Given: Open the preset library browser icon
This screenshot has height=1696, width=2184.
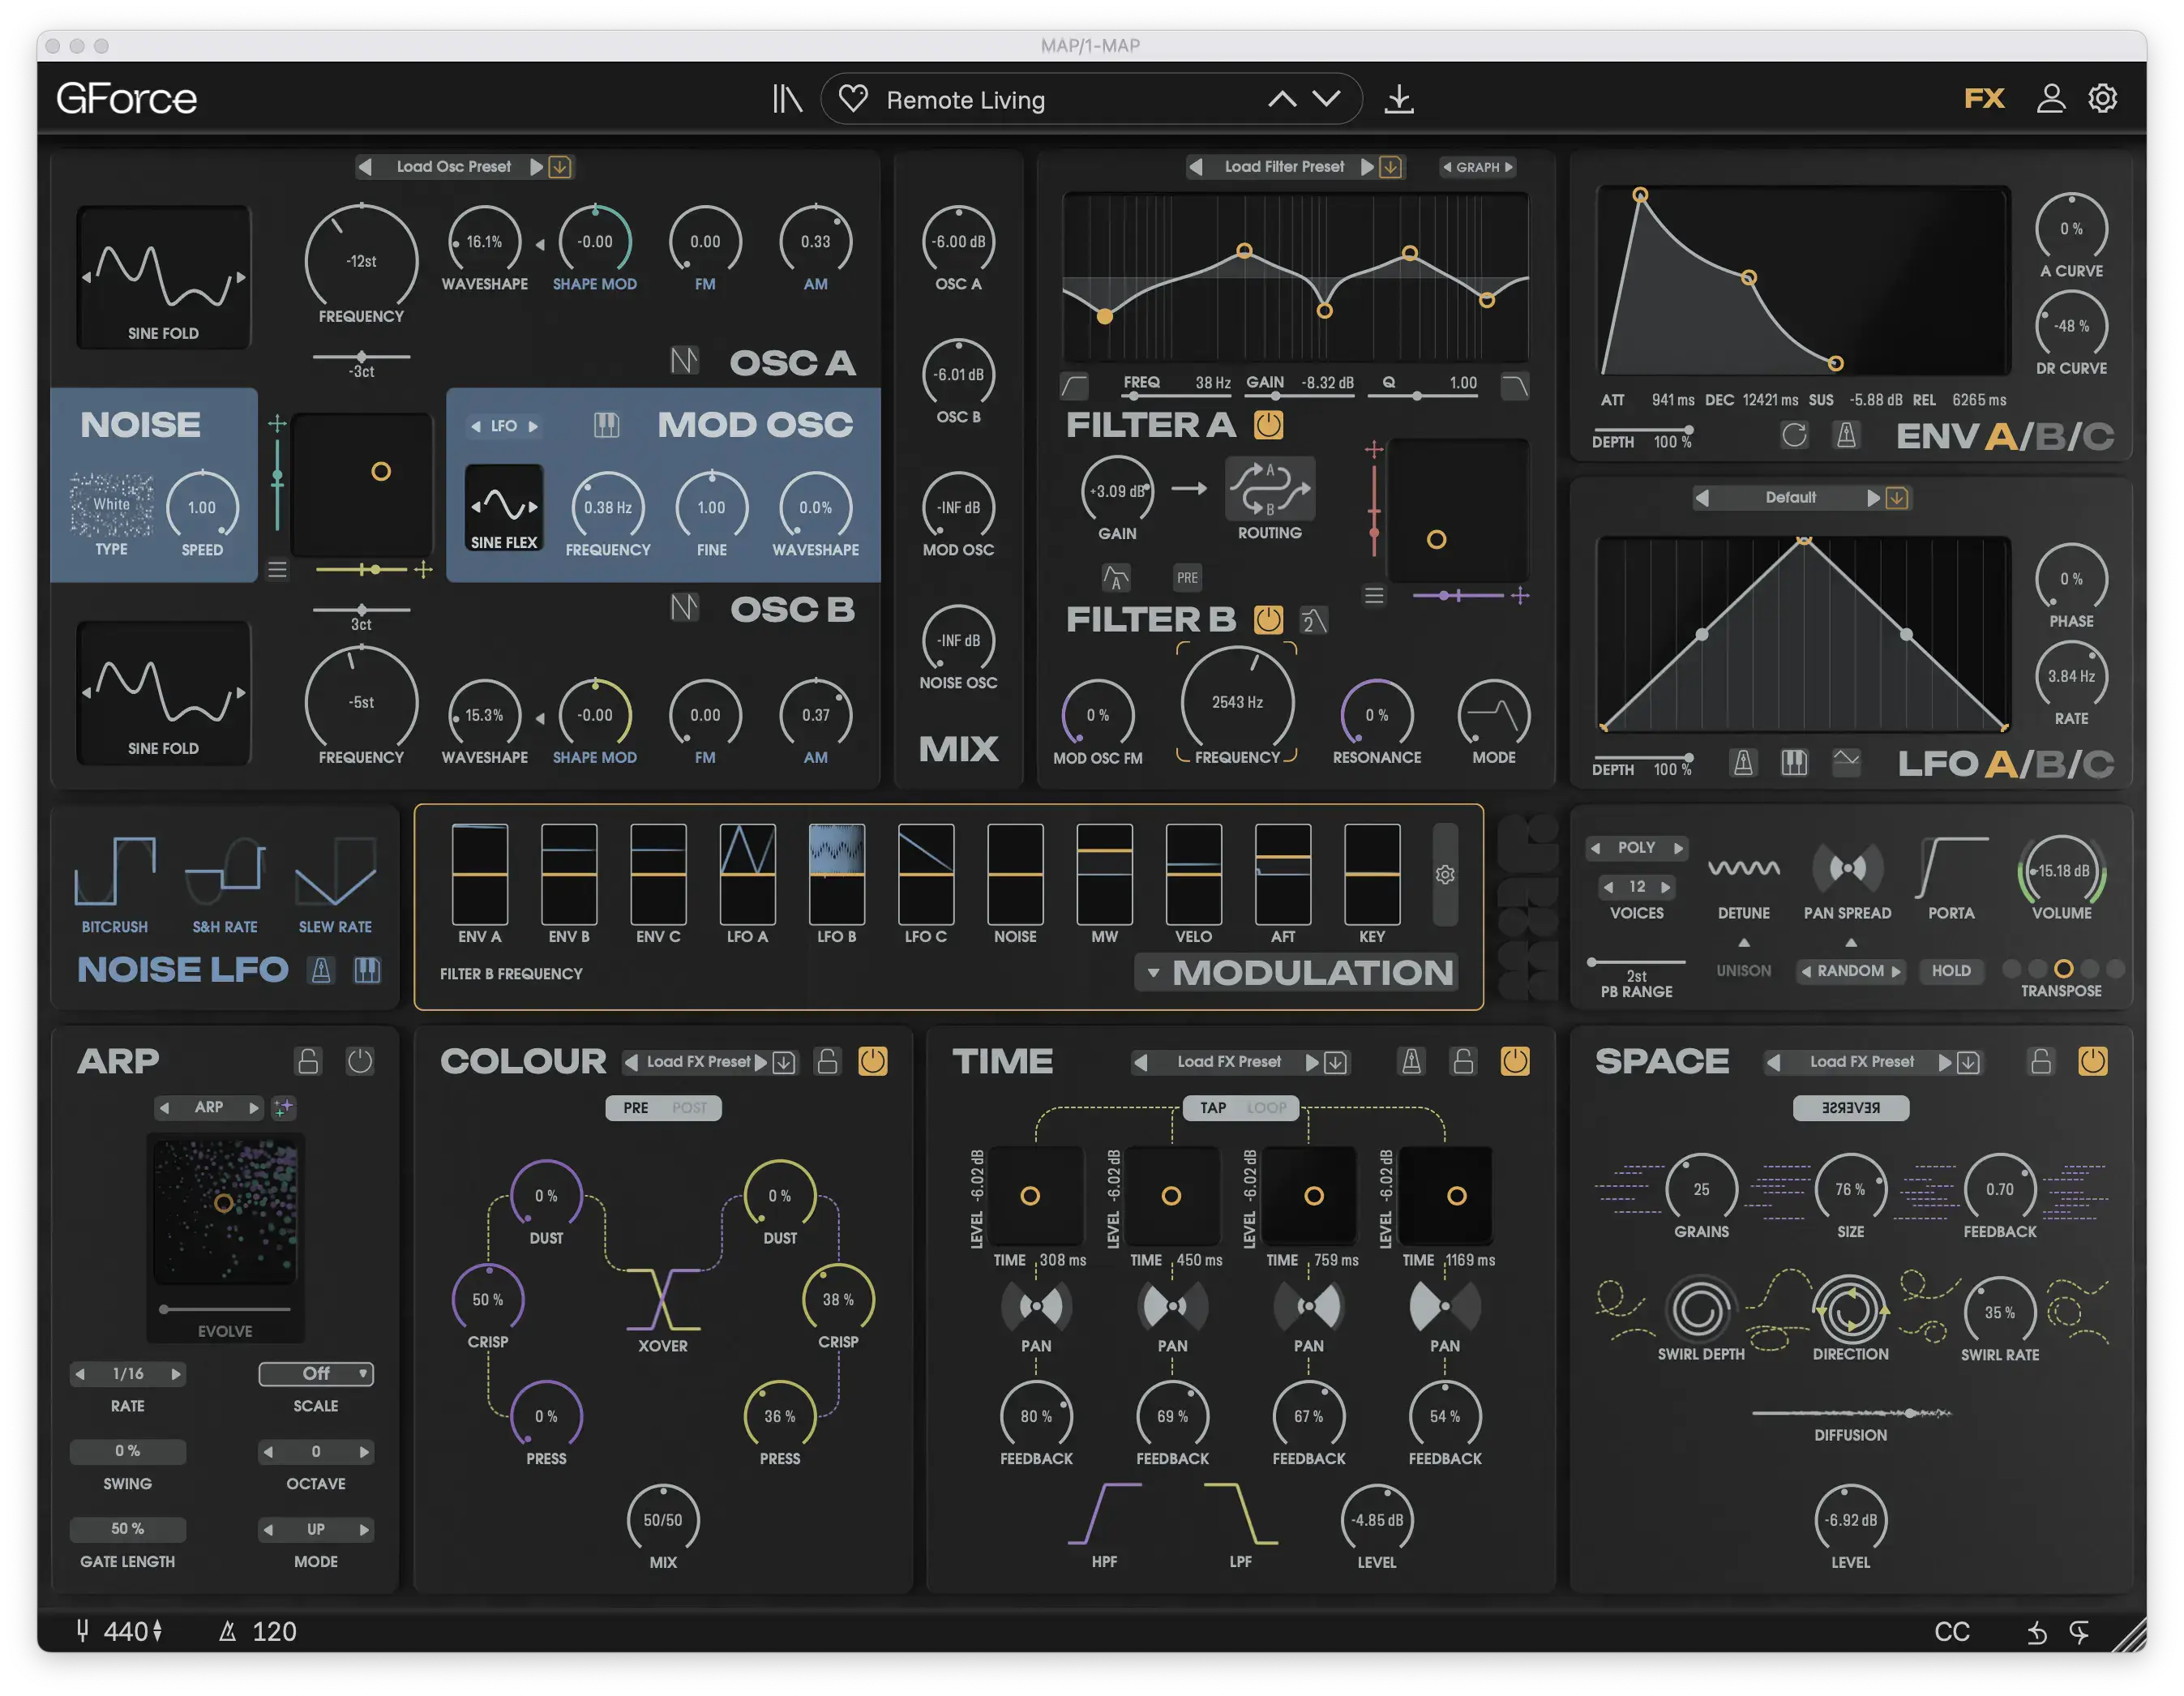Looking at the screenshot, I should coord(787,99).
